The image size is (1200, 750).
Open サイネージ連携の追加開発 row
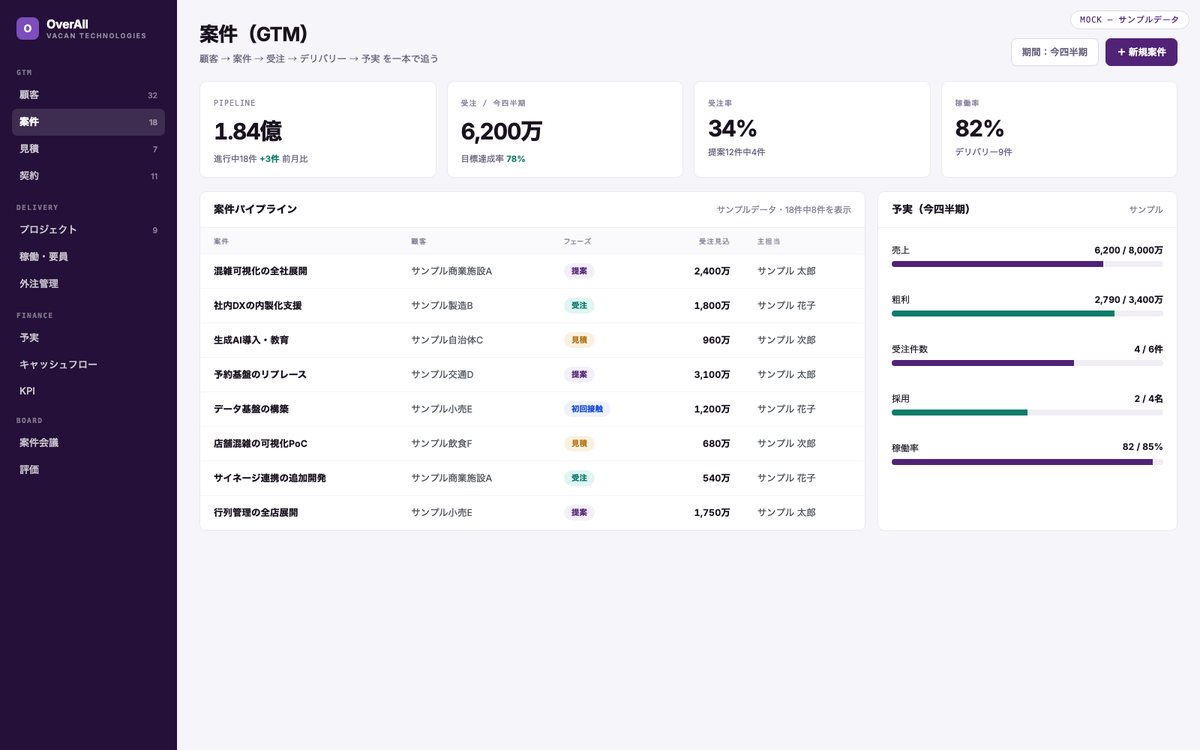click(x=532, y=478)
